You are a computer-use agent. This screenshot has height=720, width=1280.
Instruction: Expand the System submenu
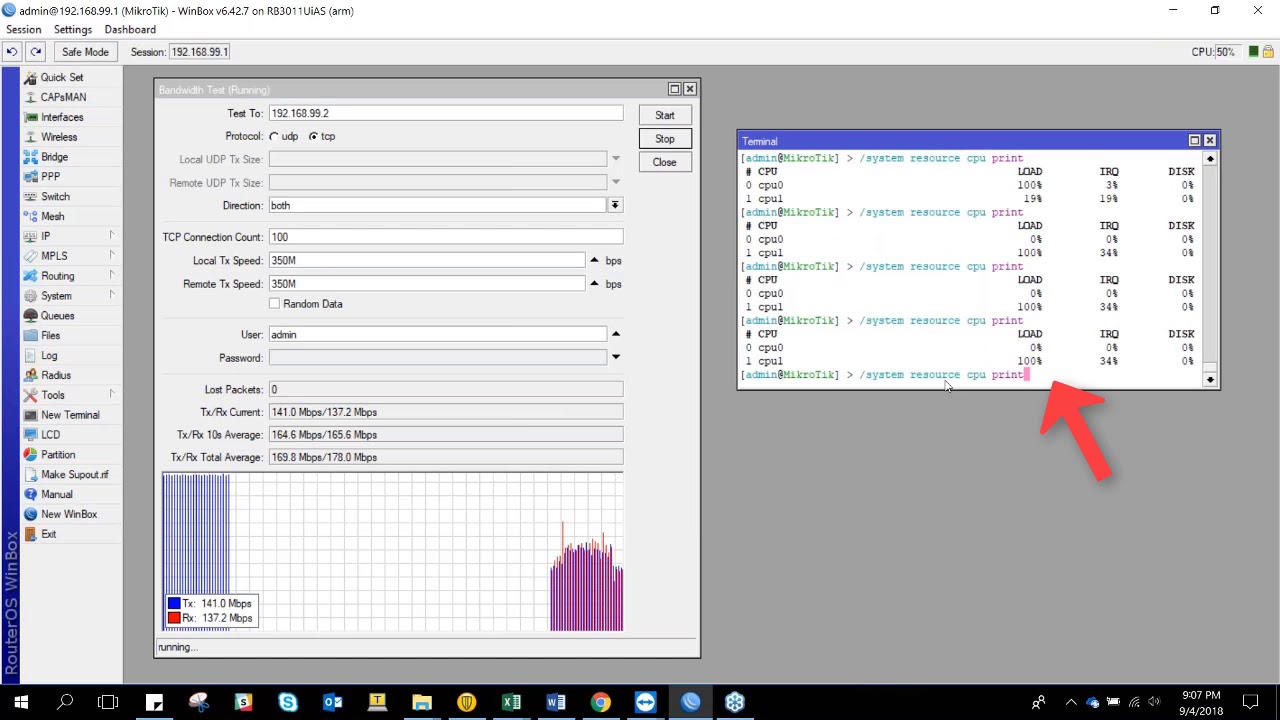(x=112, y=296)
